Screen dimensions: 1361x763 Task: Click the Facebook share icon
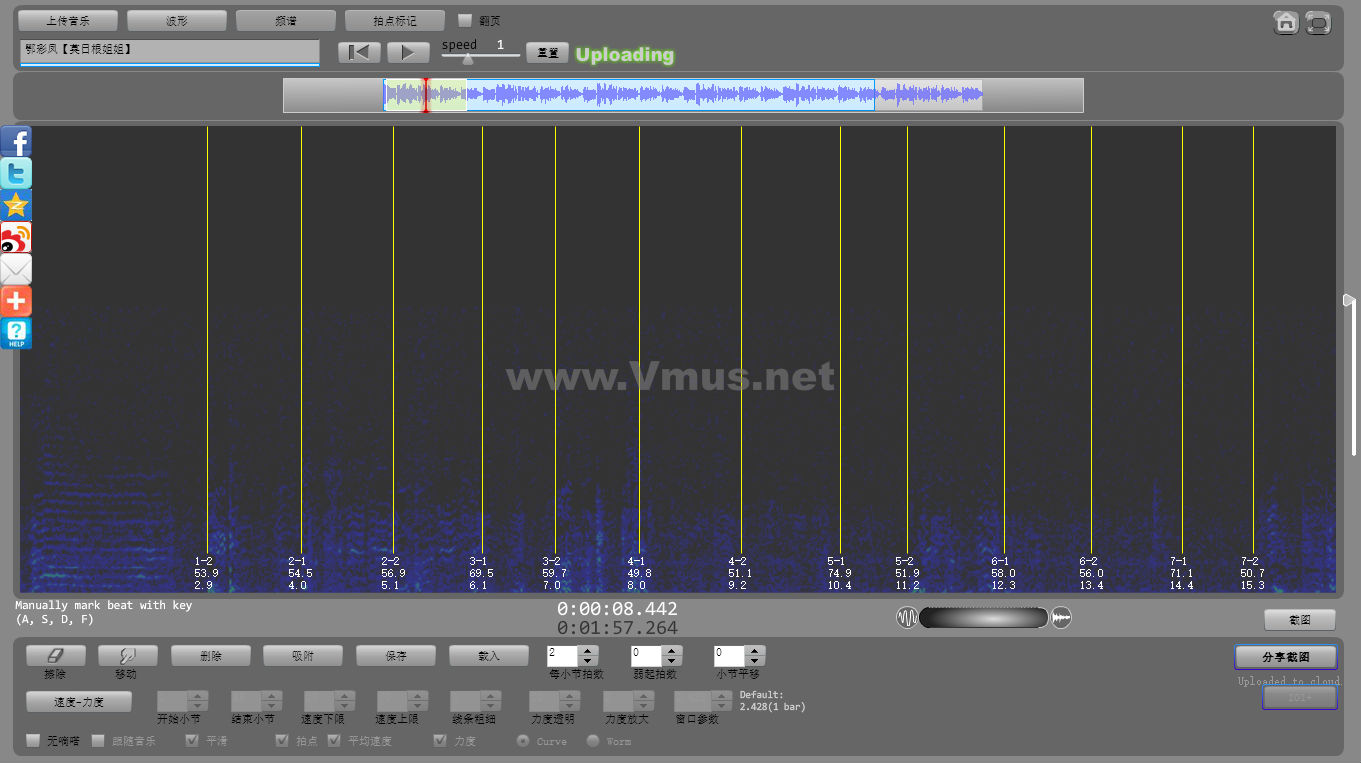click(16, 141)
